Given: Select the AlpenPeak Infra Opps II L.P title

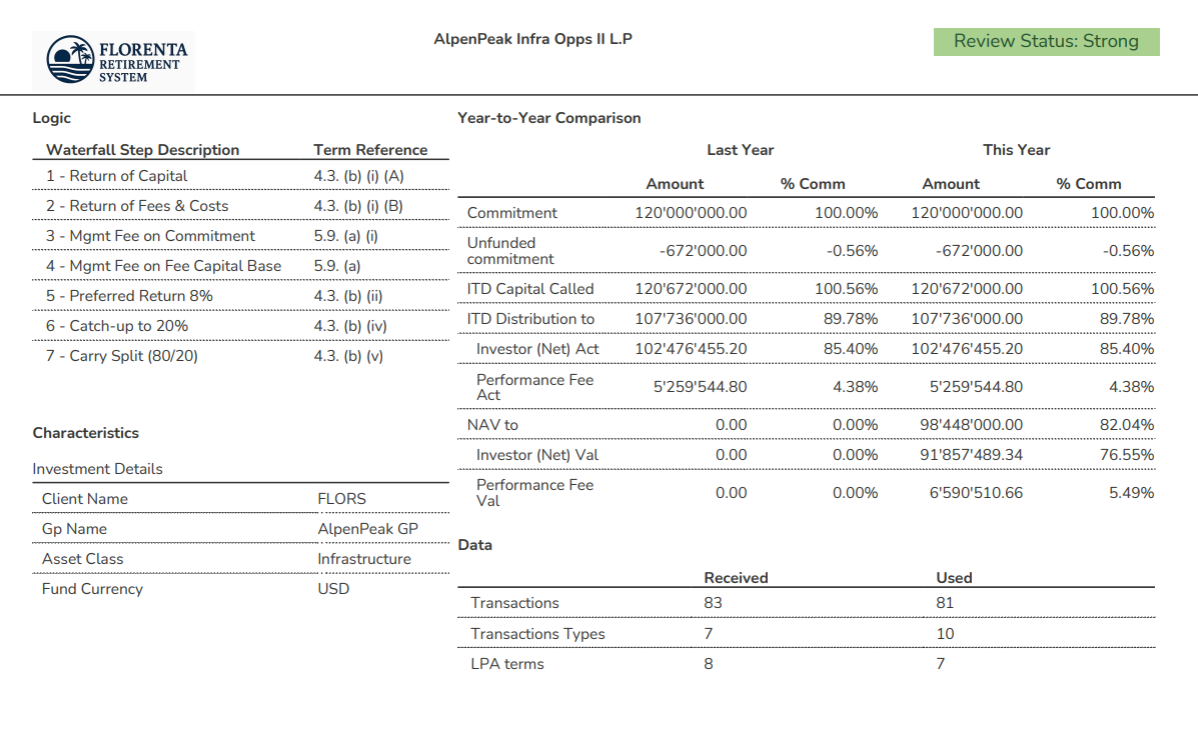Looking at the screenshot, I should (x=533, y=39).
